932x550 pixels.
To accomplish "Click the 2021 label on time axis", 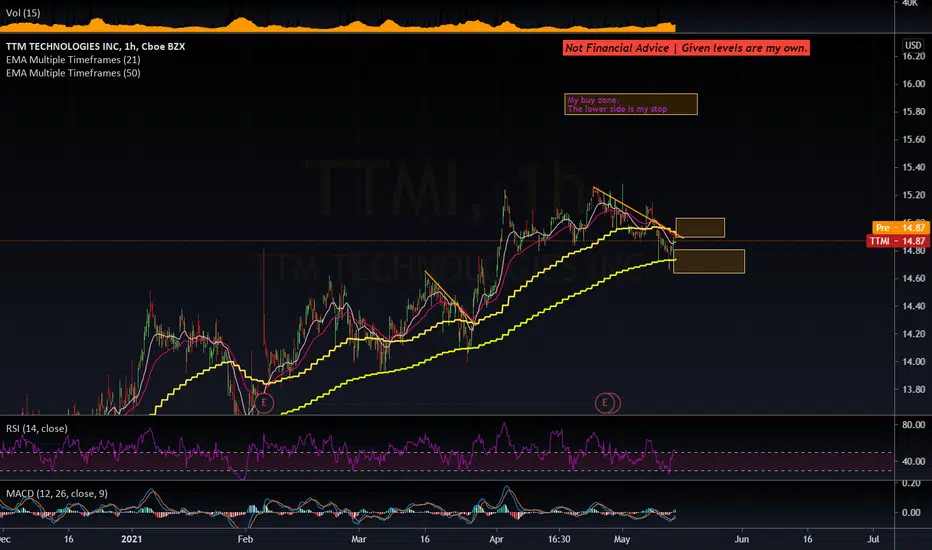I will pos(131,539).
